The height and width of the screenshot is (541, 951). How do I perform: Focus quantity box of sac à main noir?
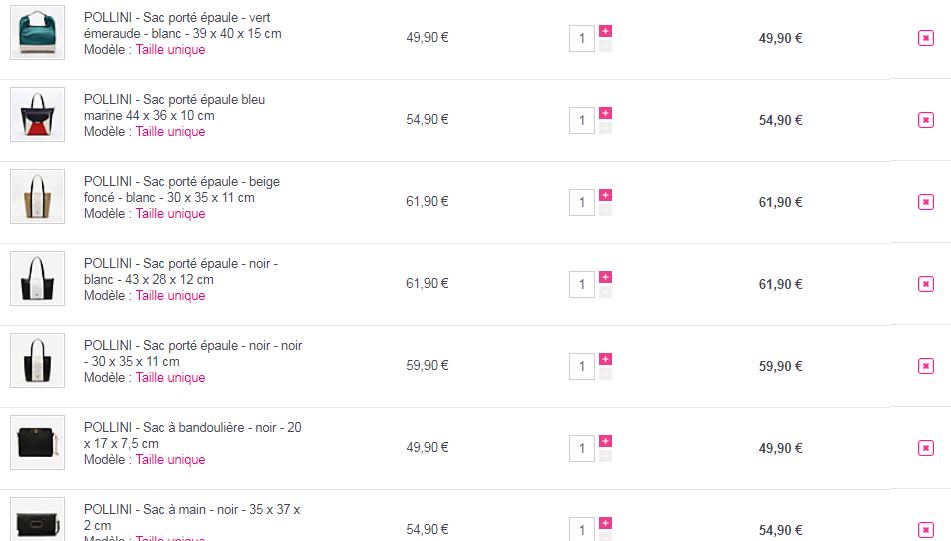(x=581, y=530)
